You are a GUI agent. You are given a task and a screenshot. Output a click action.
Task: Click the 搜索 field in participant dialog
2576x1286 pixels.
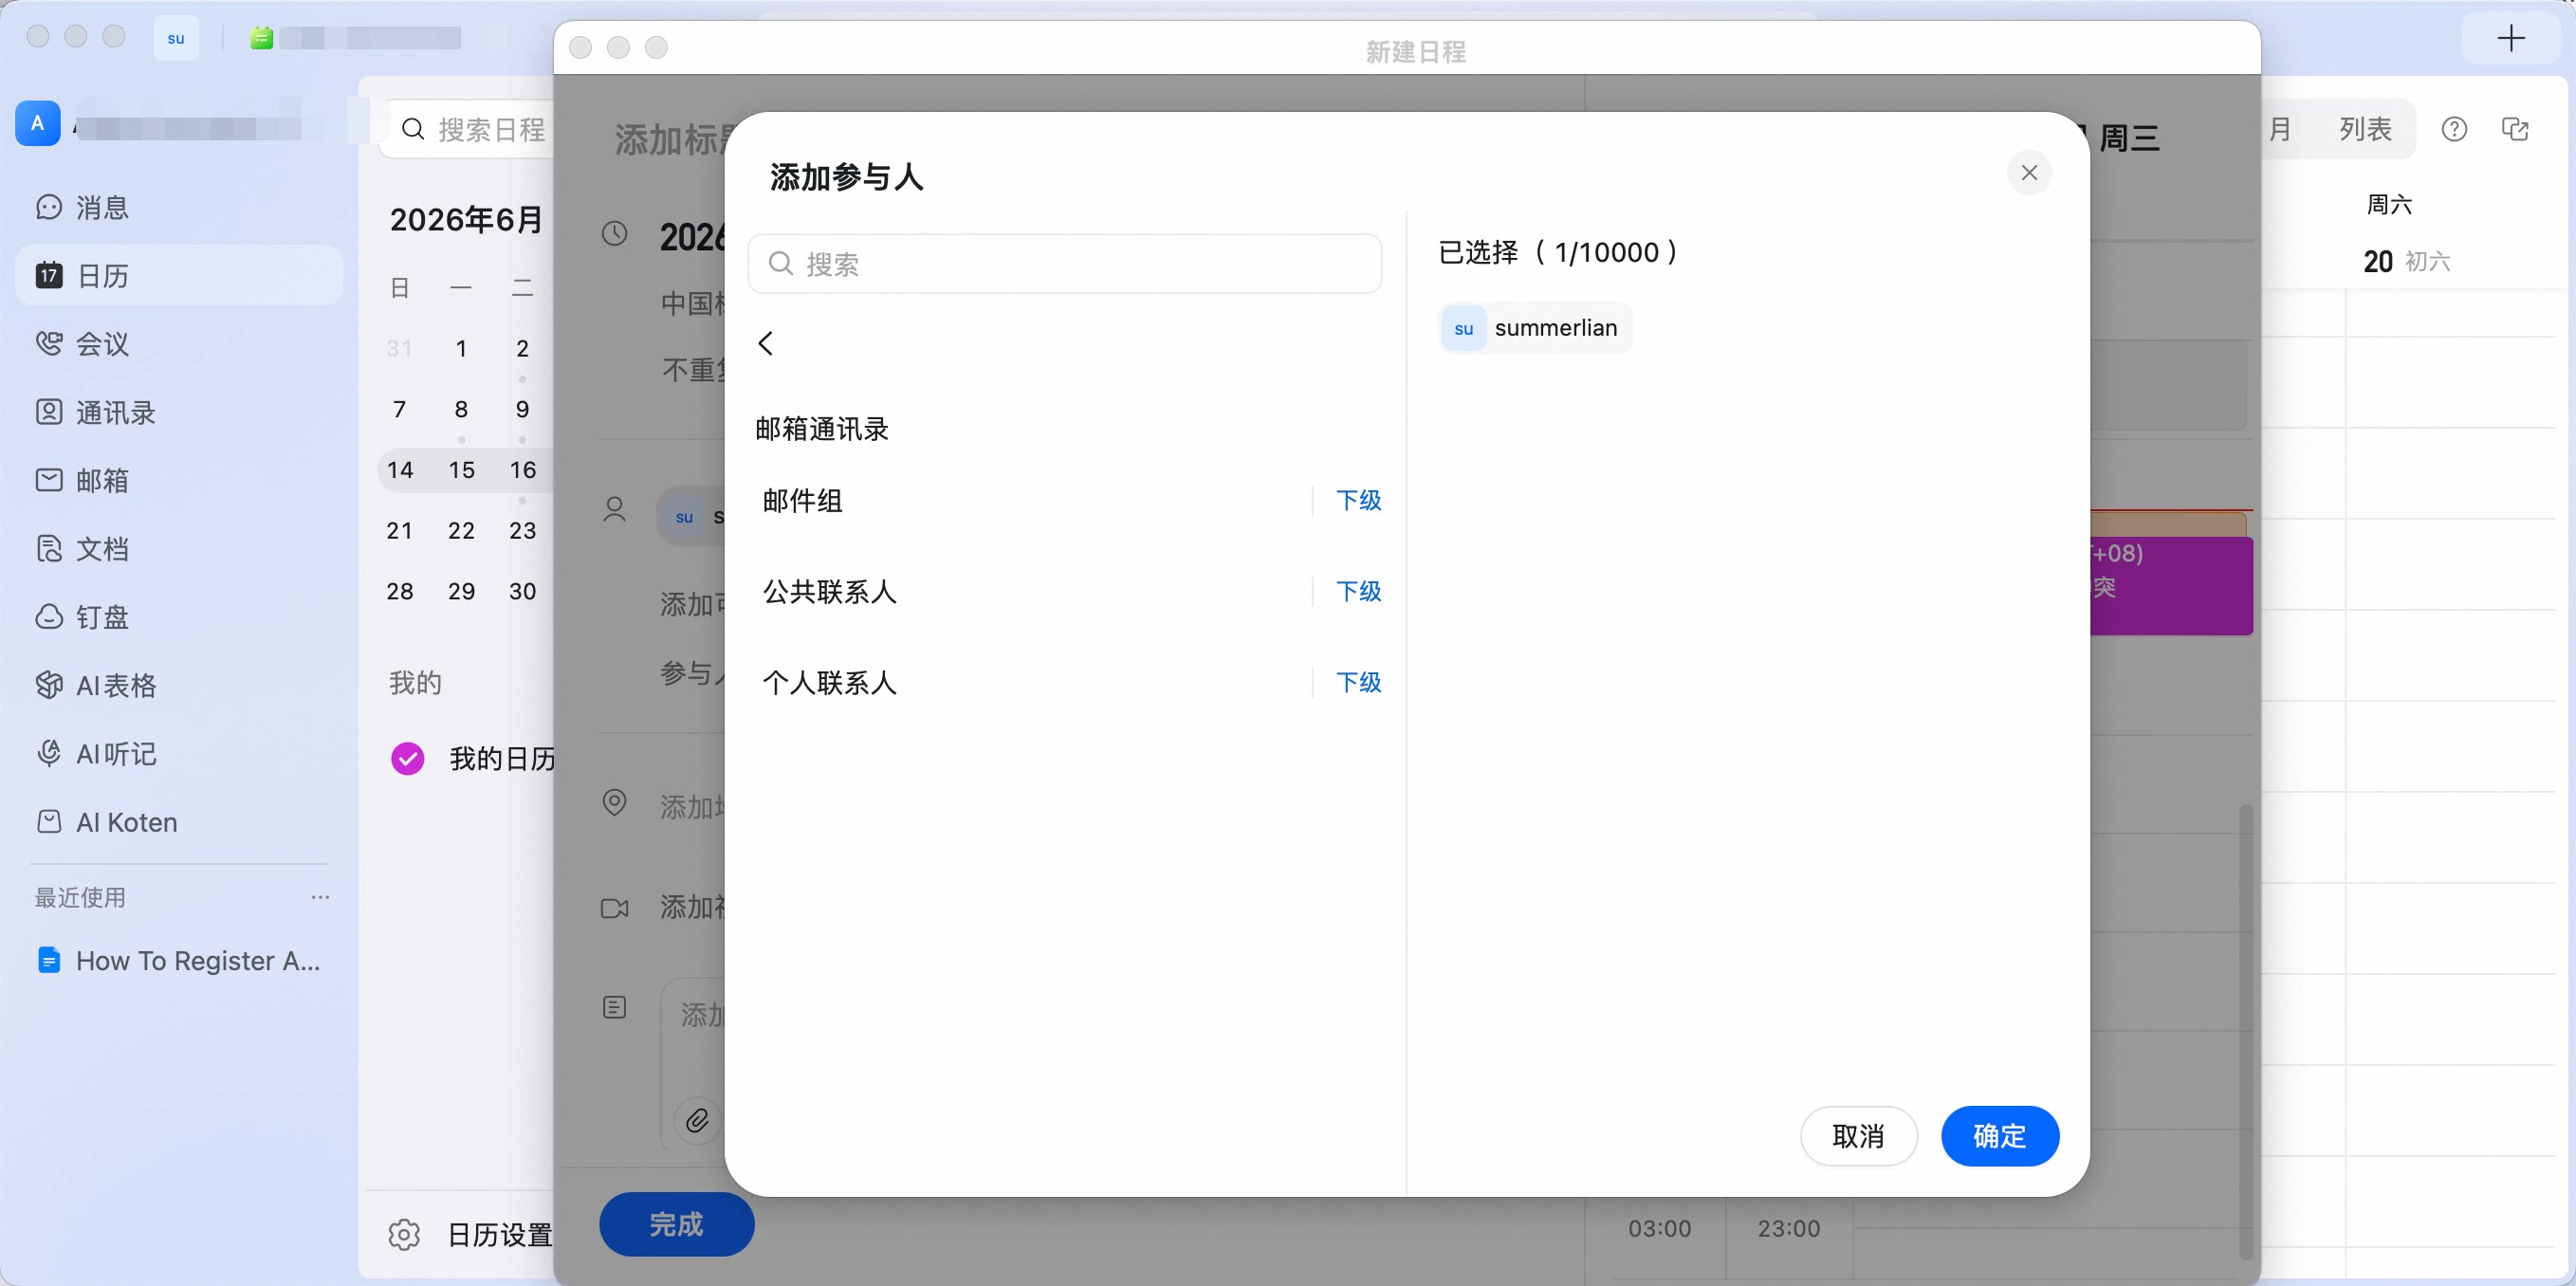tap(1065, 264)
